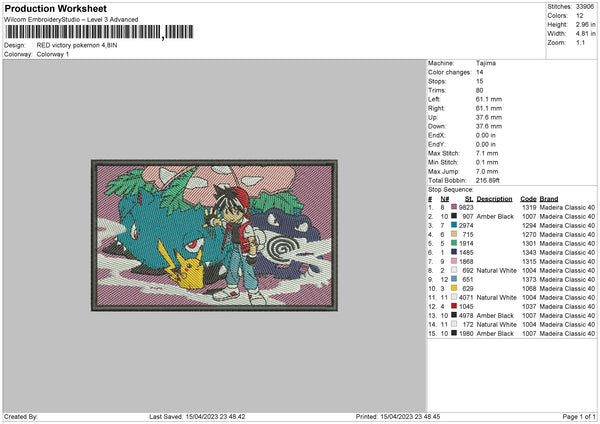Click 'Madeira Classic 40' in stop row 6
Viewport: 600px width, 424px height.
[x=567, y=252]
